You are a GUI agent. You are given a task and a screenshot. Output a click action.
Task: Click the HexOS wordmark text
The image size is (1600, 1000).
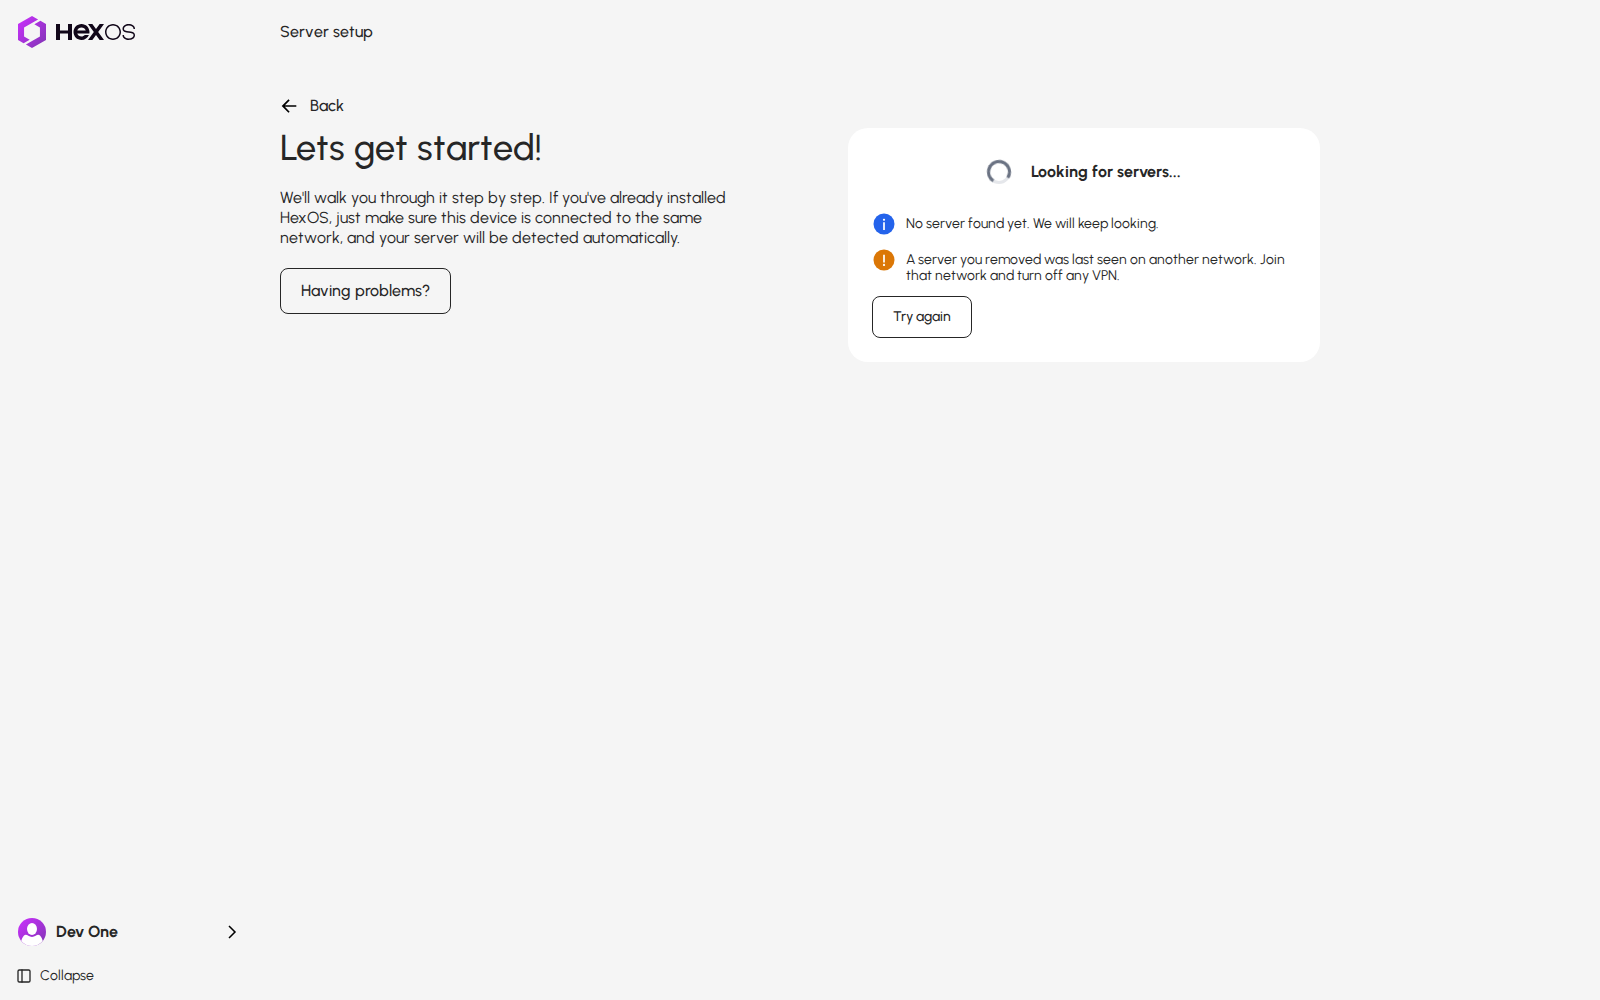point(95,32)
